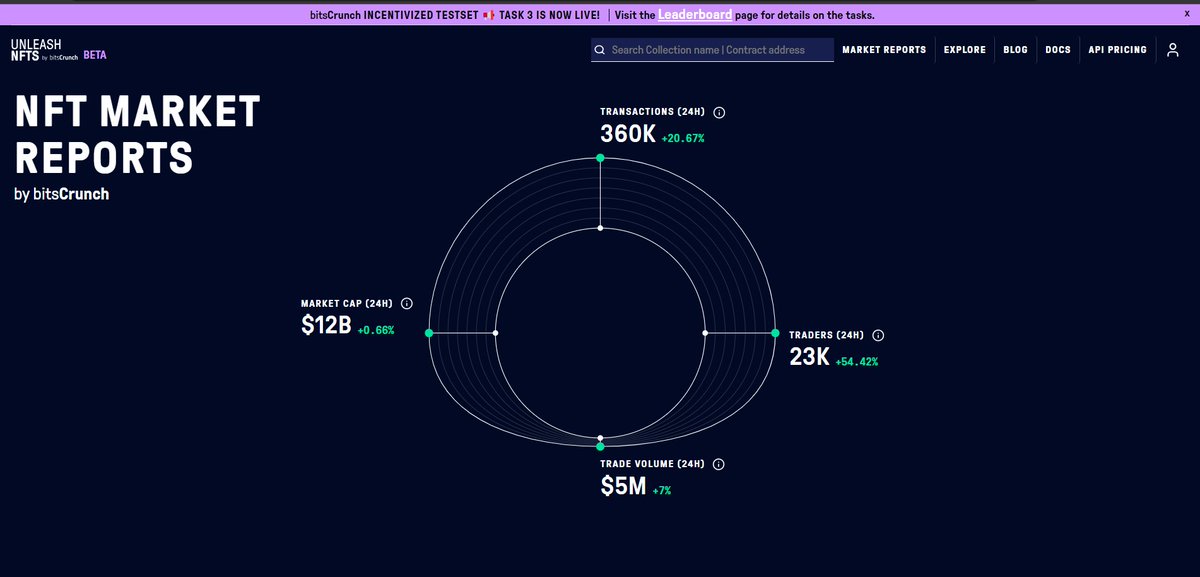Click the 360K transactions value
1200x577 pixels.
point(628,135)
